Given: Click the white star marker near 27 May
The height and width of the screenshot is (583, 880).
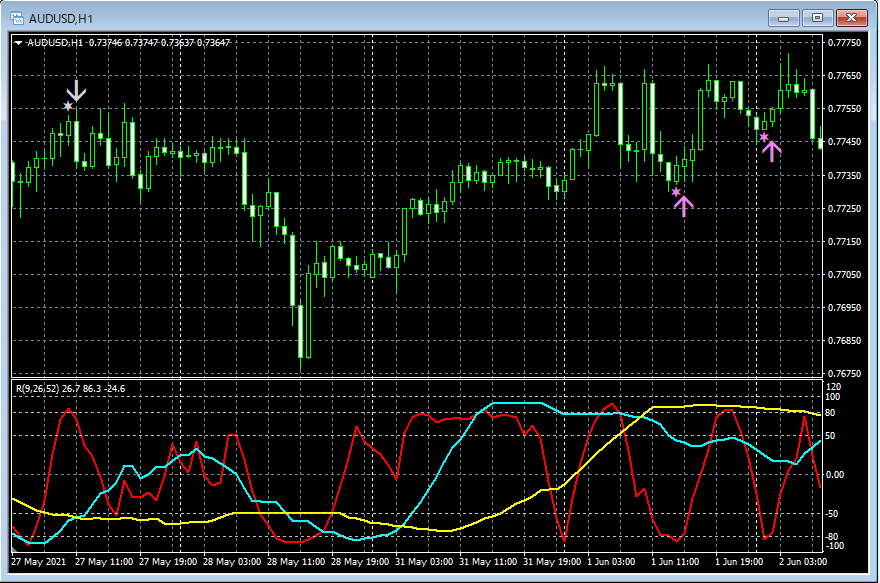Looking at the screenshot, I should click(68, 105).
